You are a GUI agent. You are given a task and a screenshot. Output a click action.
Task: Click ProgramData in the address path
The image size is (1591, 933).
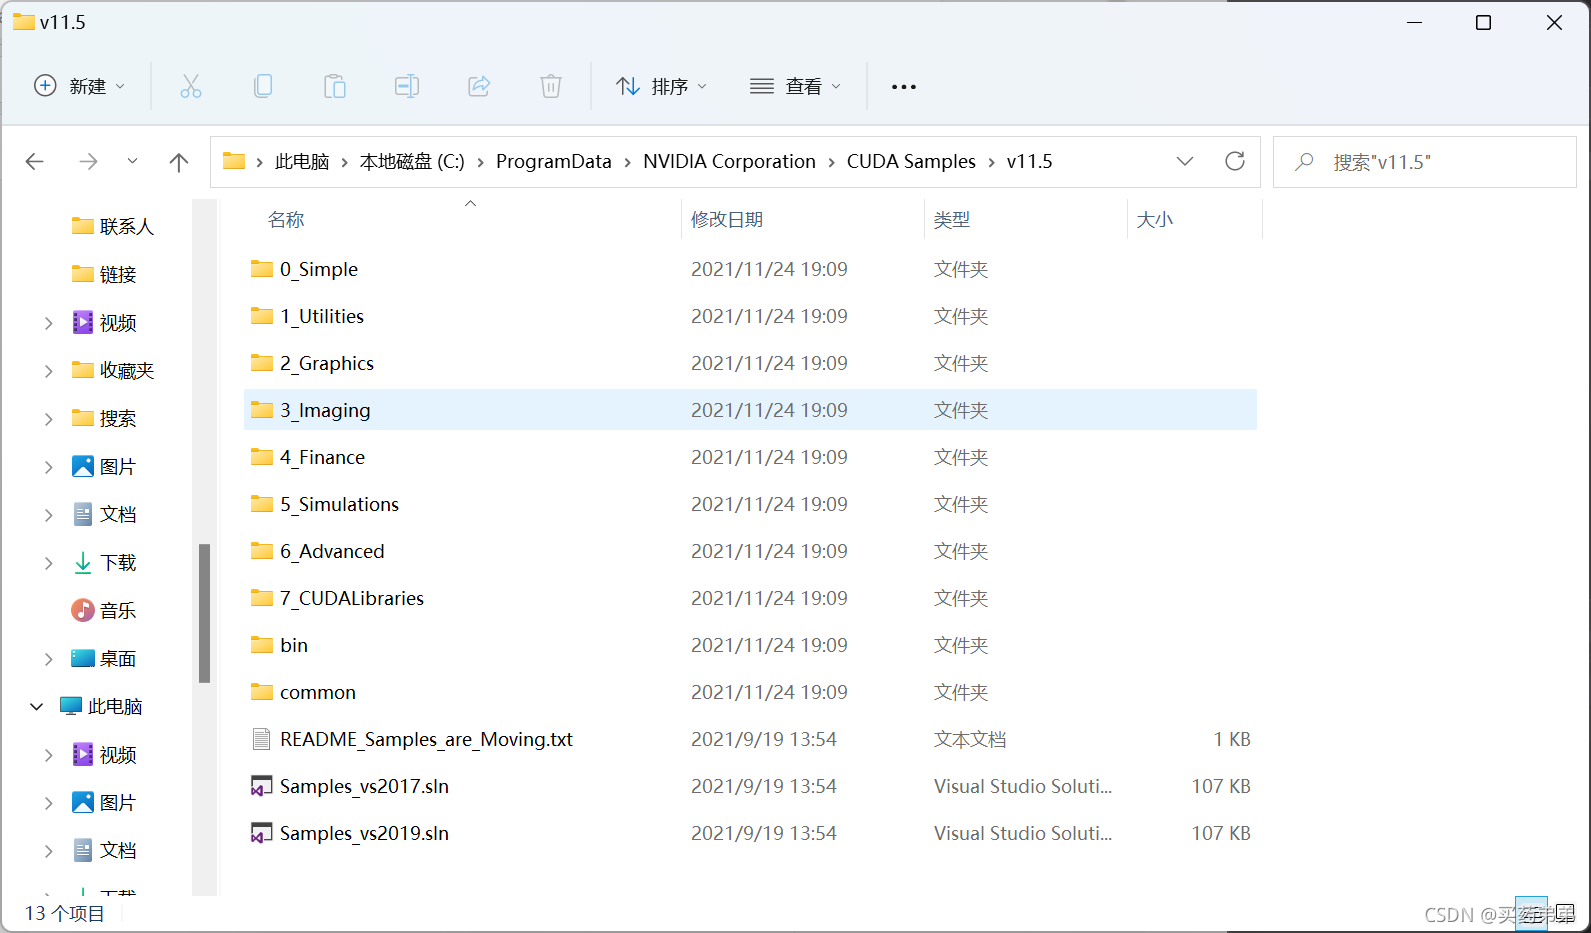pos(554,161)
